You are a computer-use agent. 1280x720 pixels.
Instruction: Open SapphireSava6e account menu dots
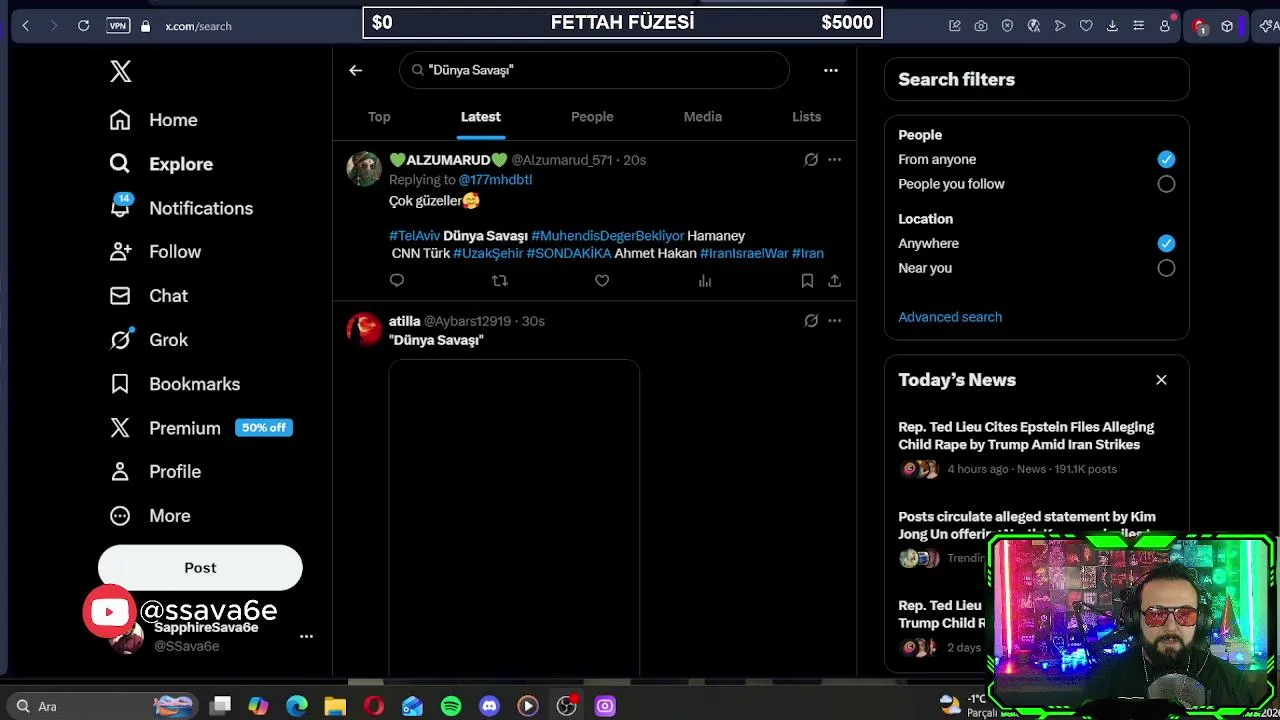click(306, 636)
